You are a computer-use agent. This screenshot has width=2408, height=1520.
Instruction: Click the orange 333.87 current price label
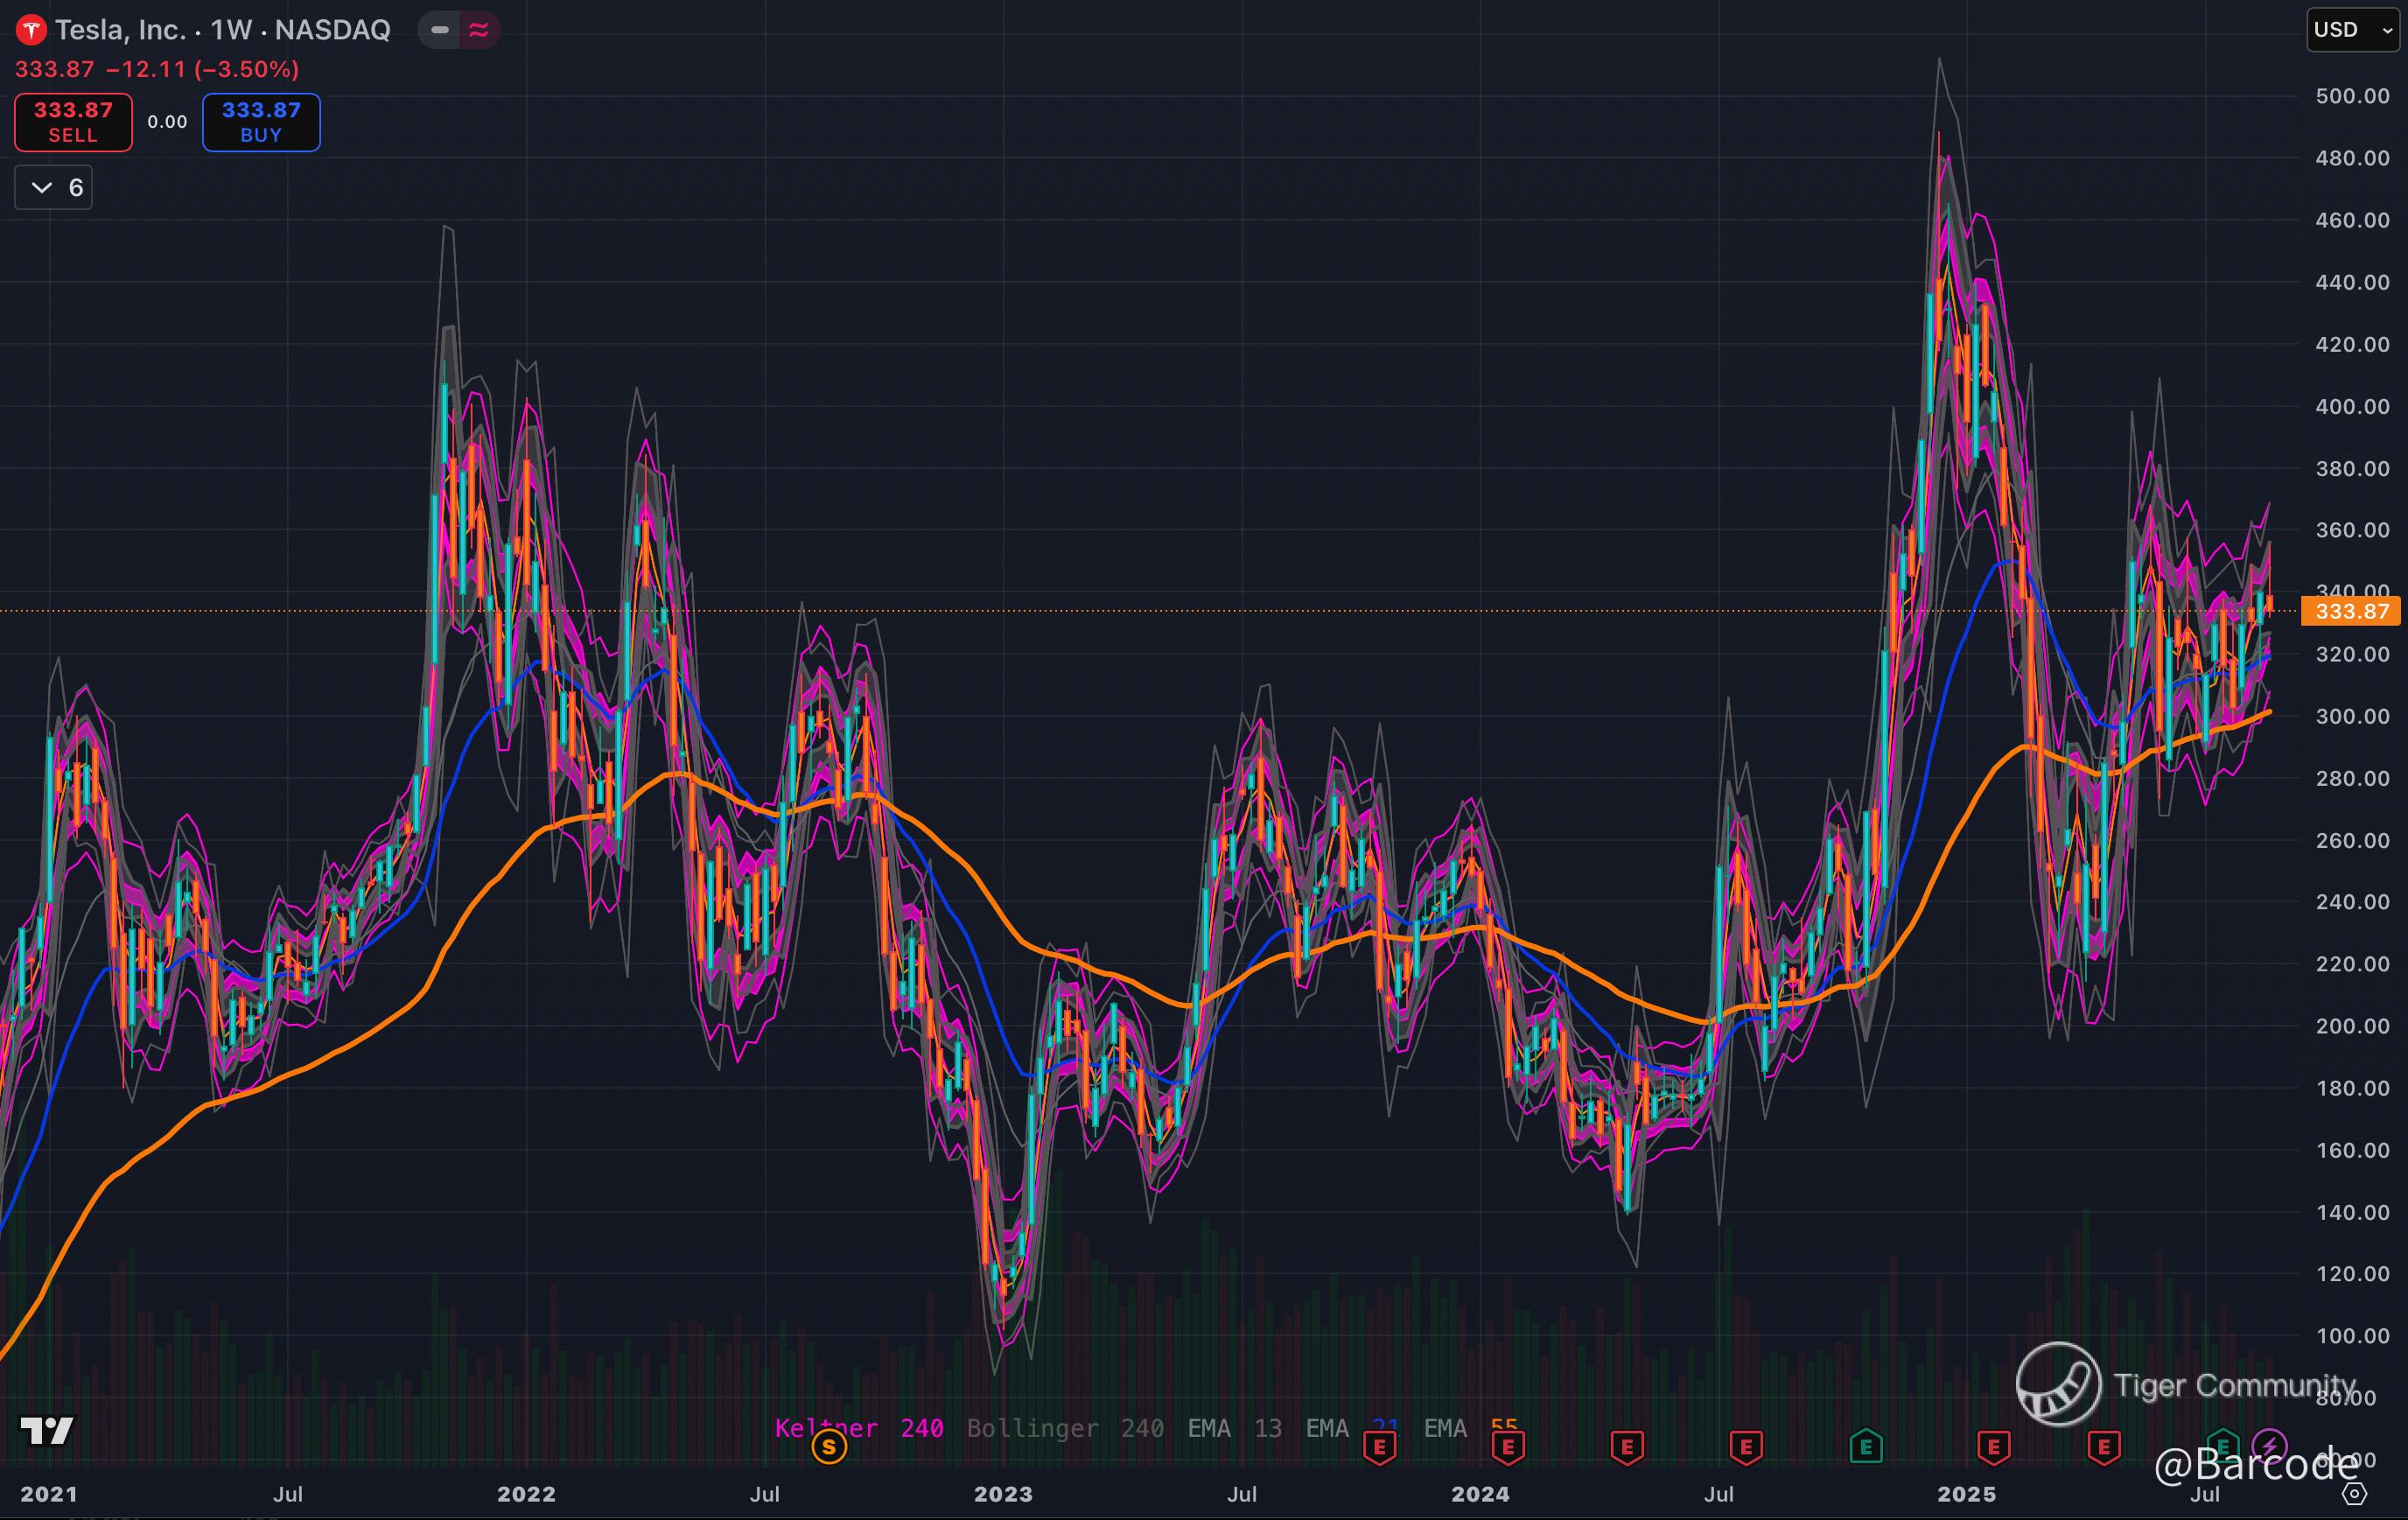coord(2350,611)
